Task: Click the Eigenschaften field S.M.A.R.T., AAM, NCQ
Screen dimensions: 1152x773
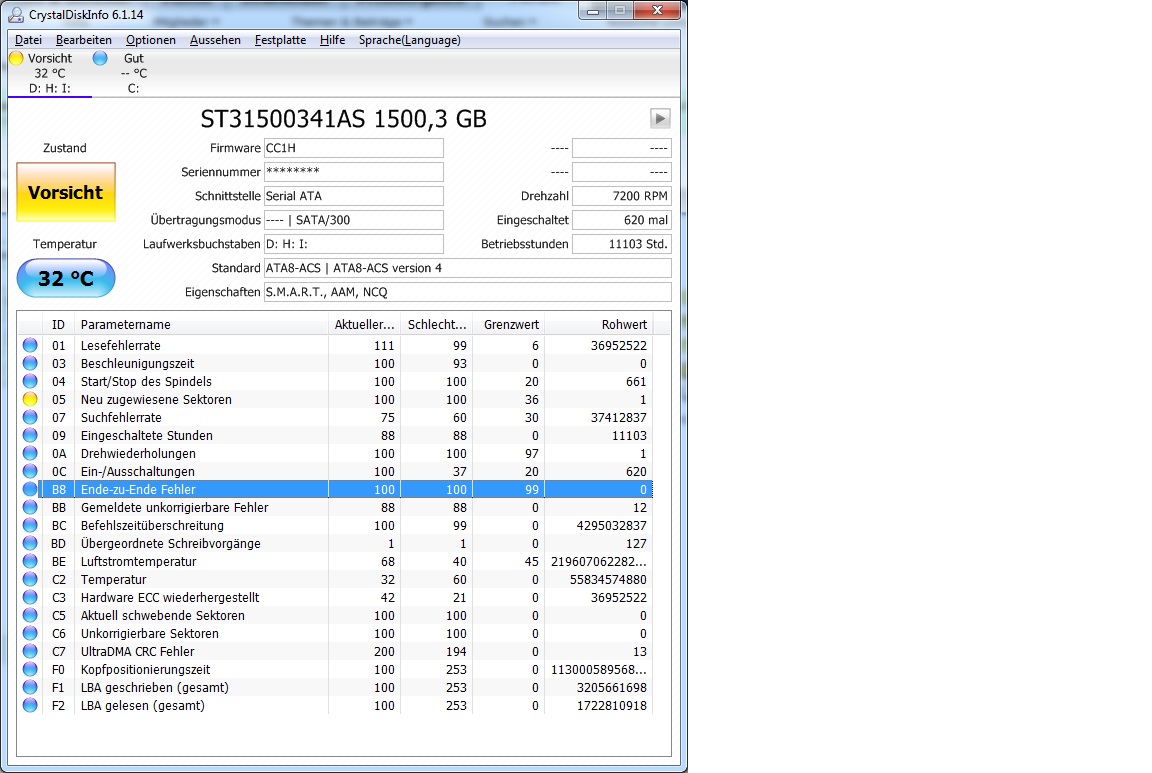Action: [468, 292]
